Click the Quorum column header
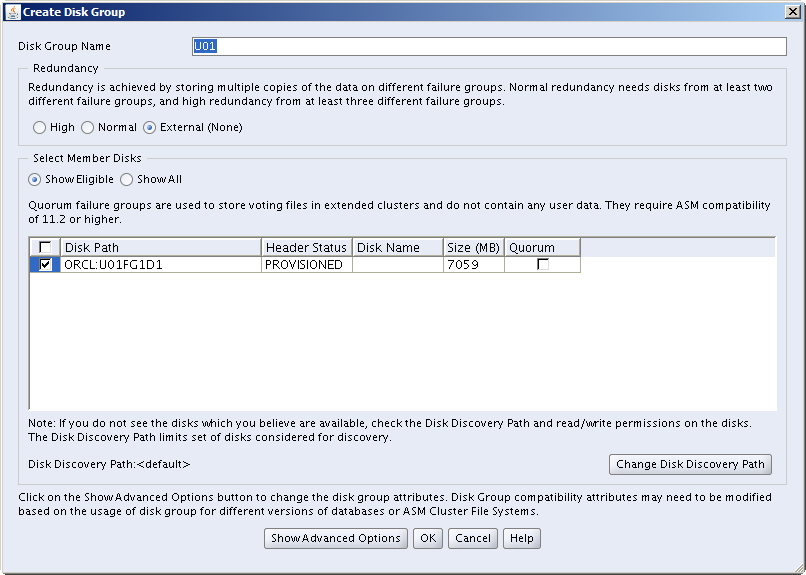The height and width of the screenshot is (575, 806). 542,248
